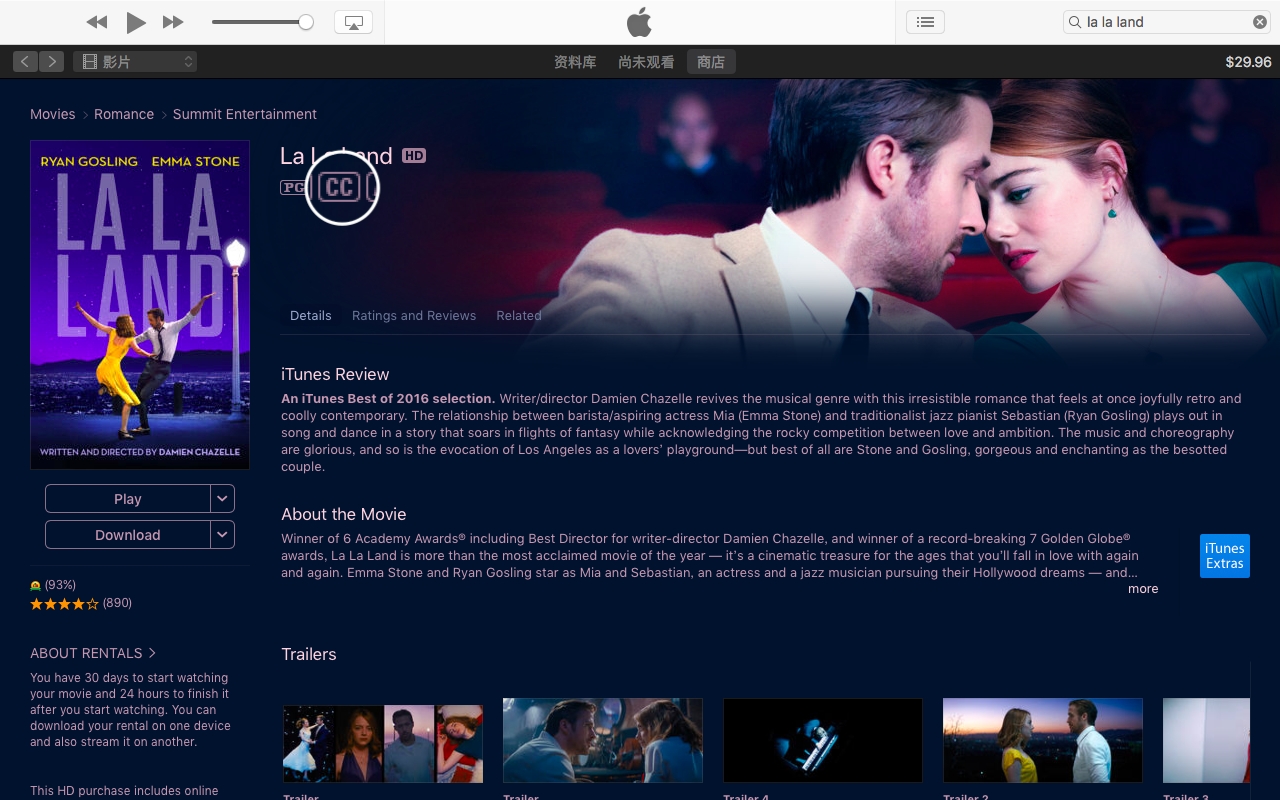Open the Related tab
The width and height of the screenshot is (1280, 800).
(519, 315)
